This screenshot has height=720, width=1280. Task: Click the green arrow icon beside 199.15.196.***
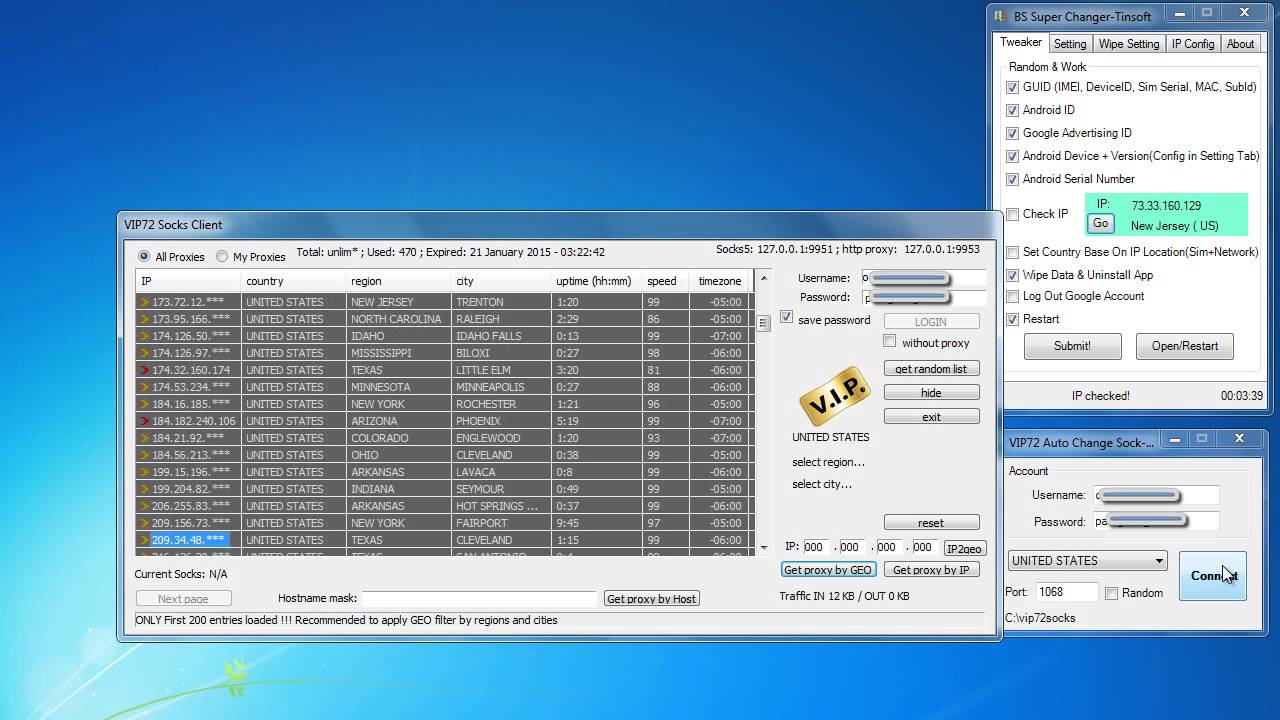coord(145,472)
